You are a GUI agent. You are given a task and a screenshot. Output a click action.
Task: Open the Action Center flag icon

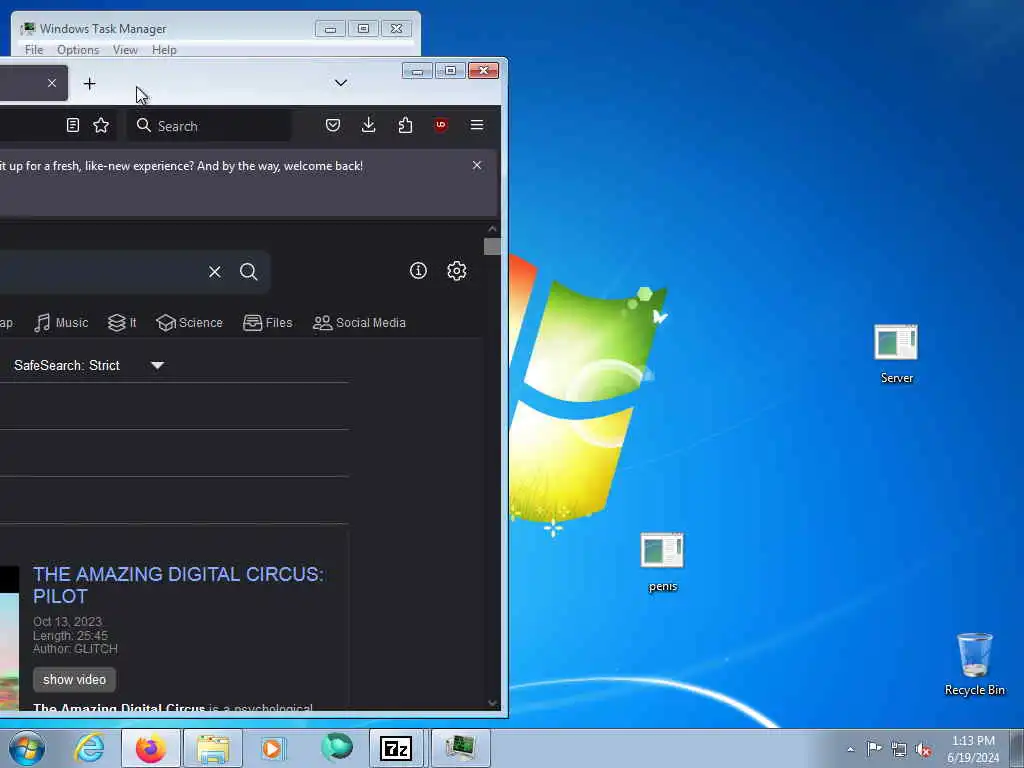874,748
